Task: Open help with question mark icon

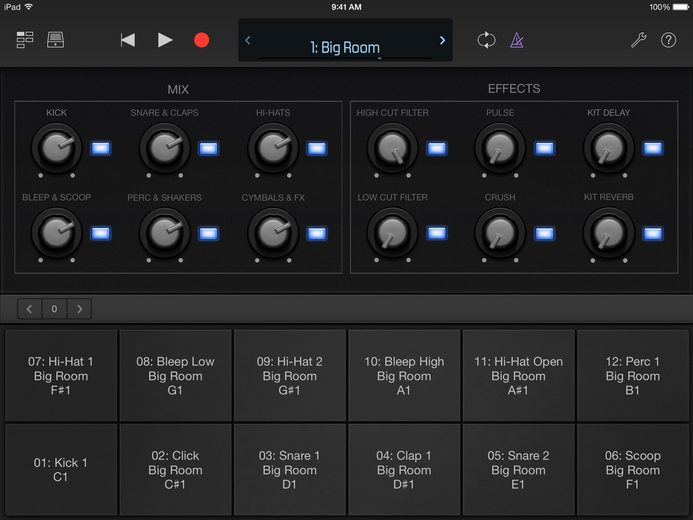Action: point(668,40)
